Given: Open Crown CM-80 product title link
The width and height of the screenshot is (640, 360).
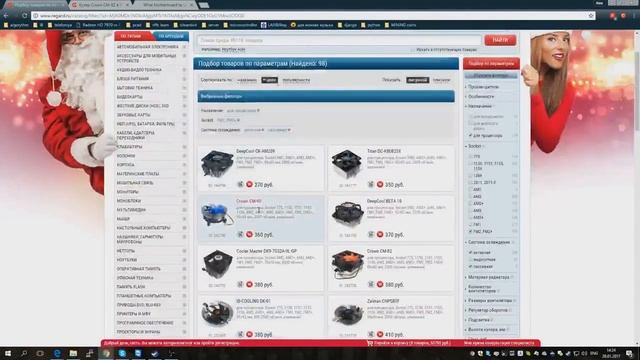Looking at the screenshot, I should tap(249, 201).
